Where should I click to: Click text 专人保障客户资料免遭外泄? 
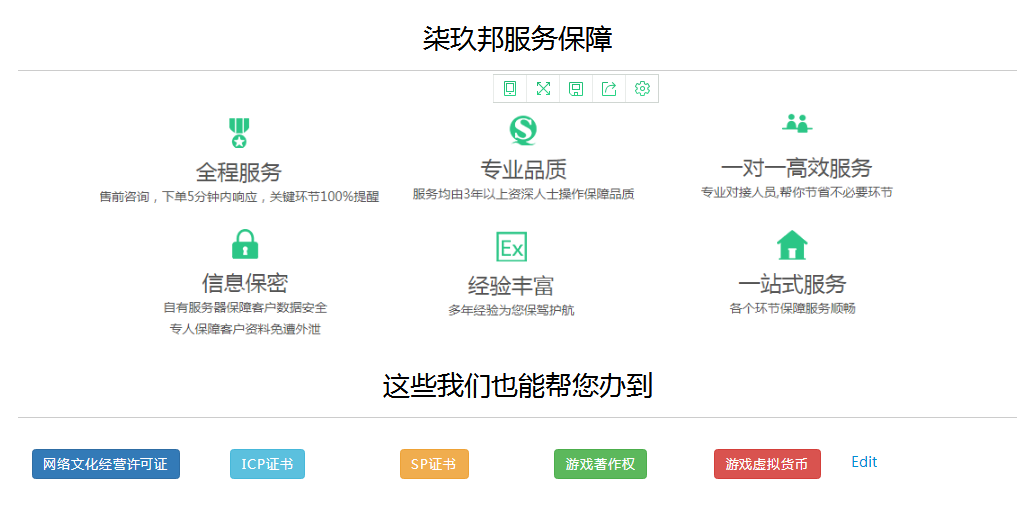pos(245,329)
